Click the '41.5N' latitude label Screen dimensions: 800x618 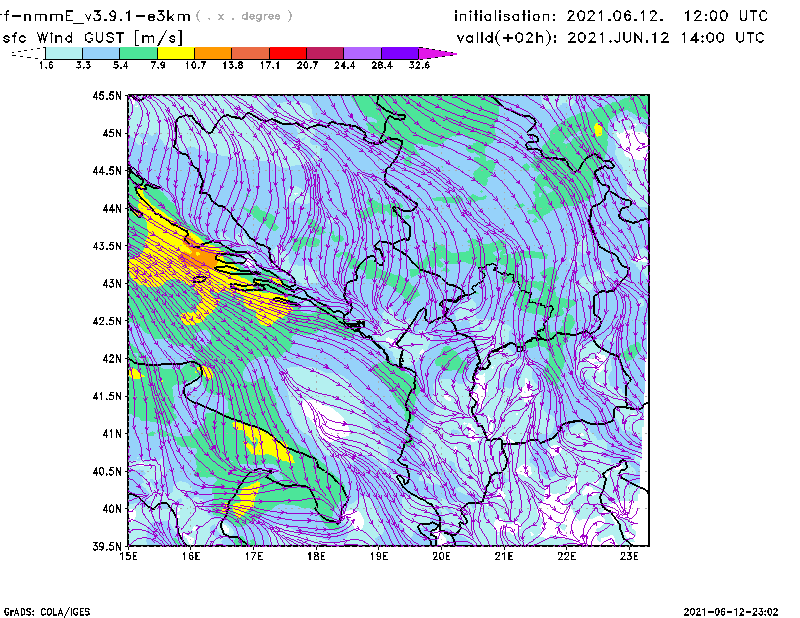(107, 396)
